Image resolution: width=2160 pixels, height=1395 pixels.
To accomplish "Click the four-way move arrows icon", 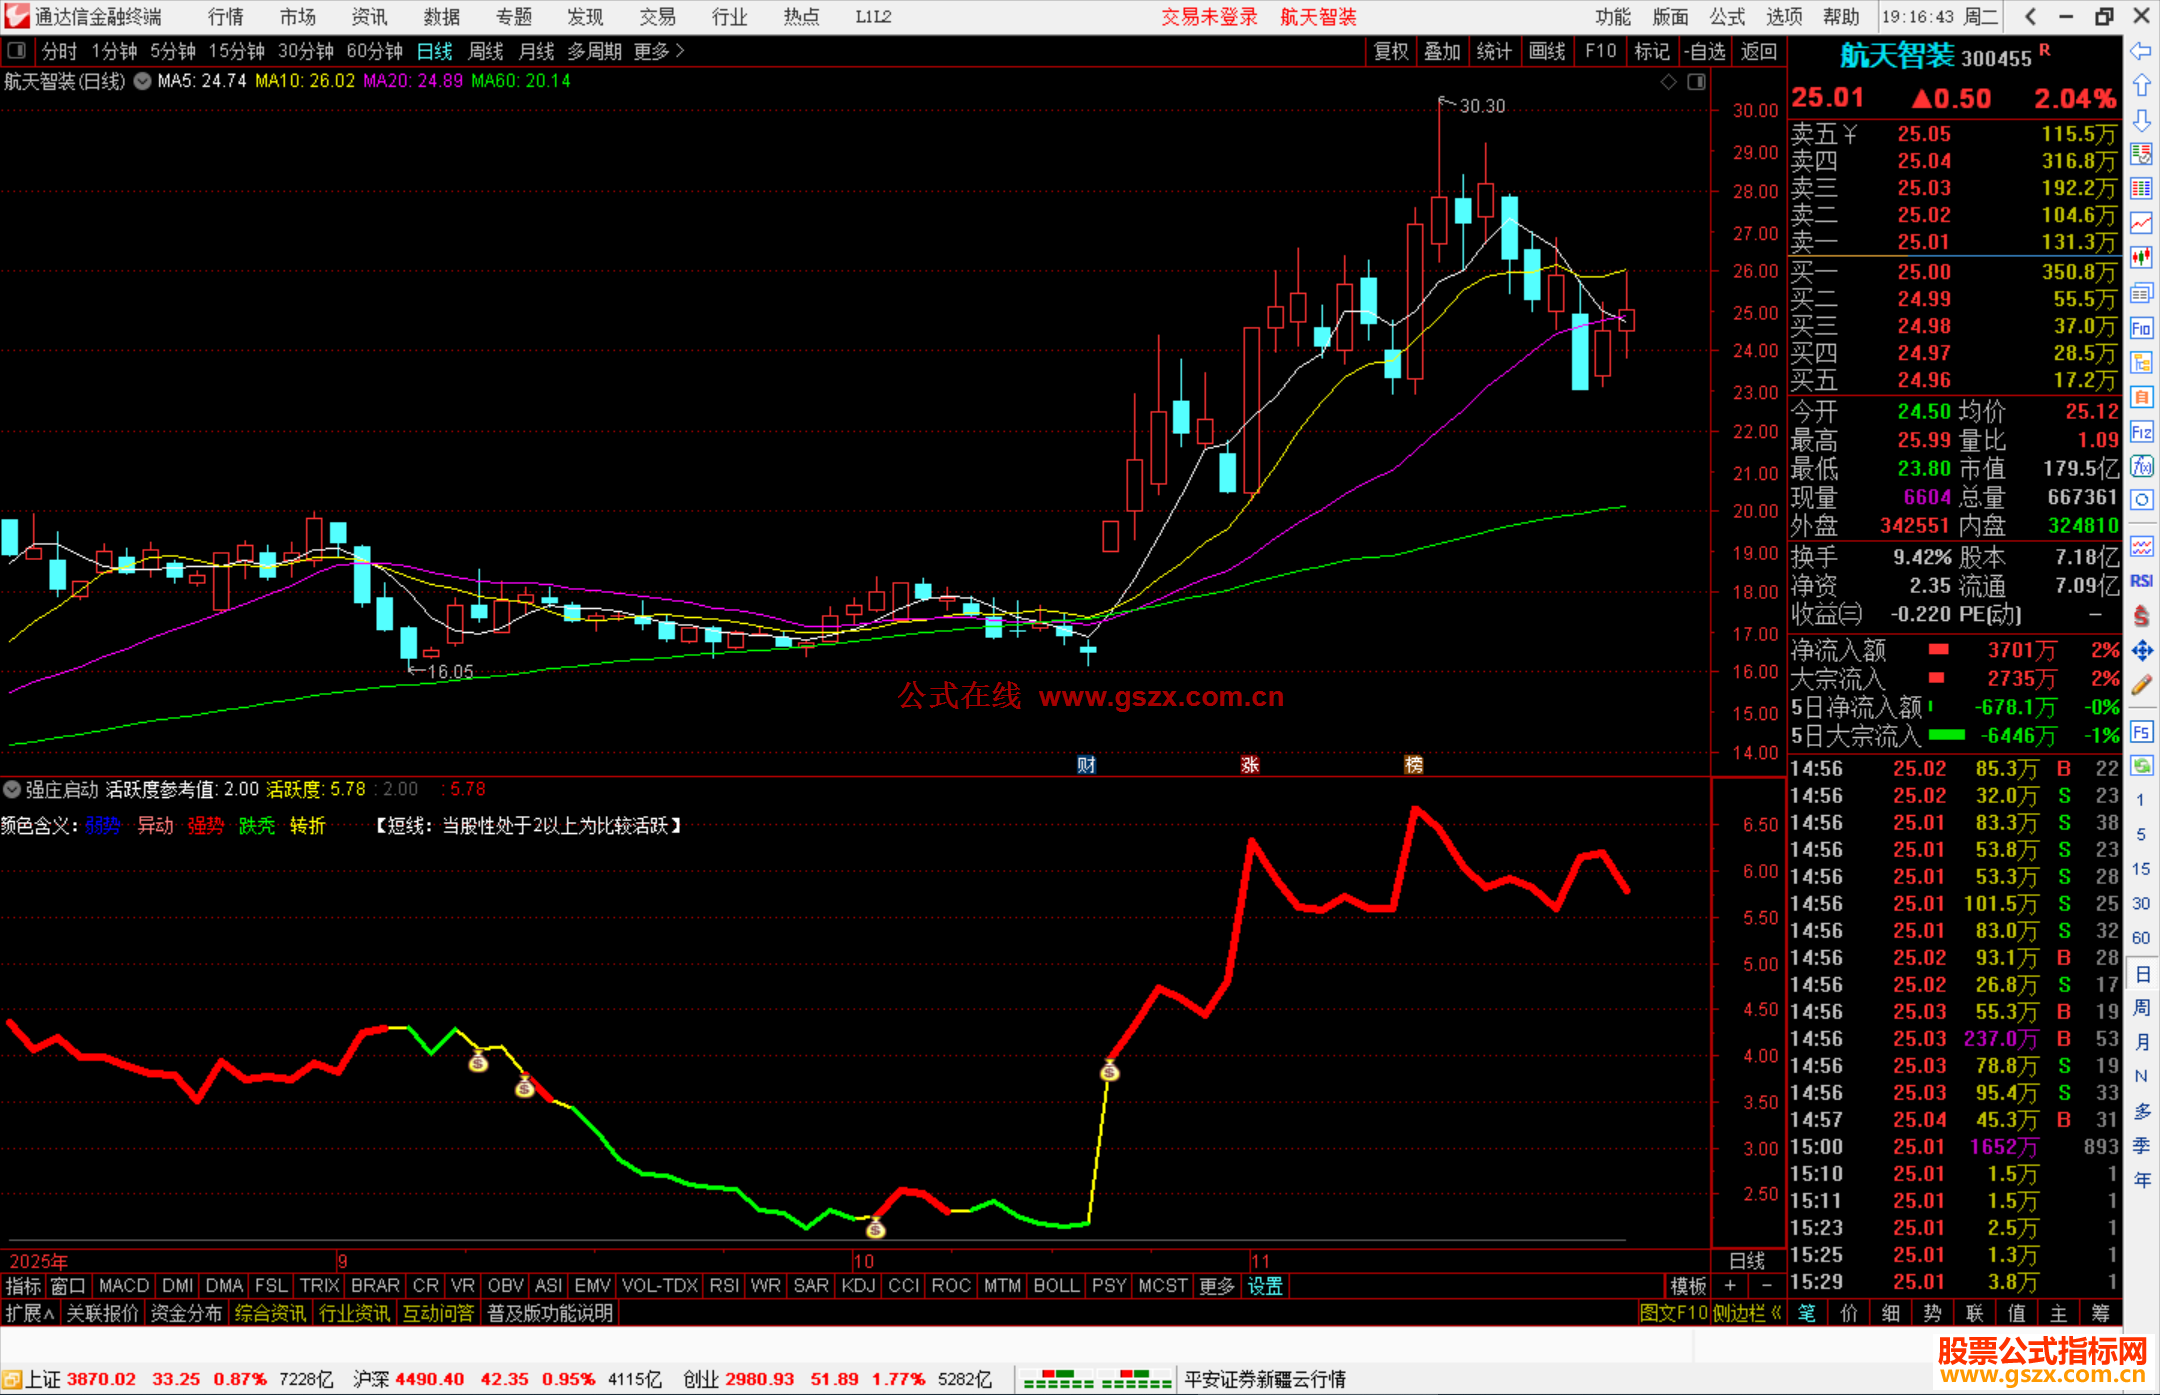I will click(2141, 651).
